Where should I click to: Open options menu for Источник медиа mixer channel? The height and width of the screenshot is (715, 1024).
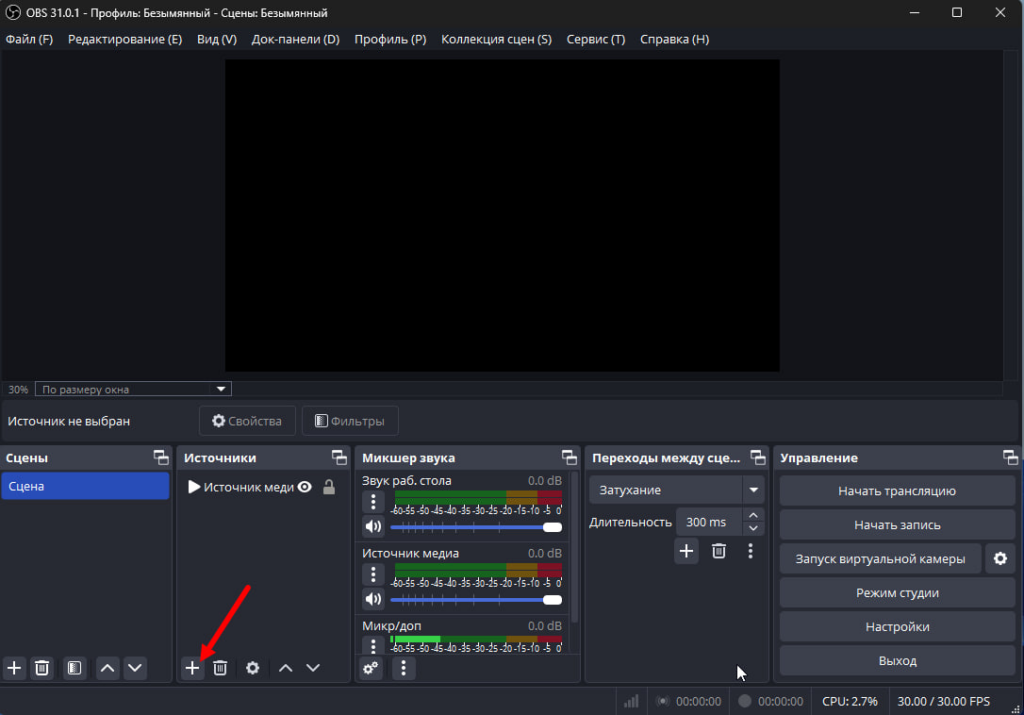coord(373,574)
